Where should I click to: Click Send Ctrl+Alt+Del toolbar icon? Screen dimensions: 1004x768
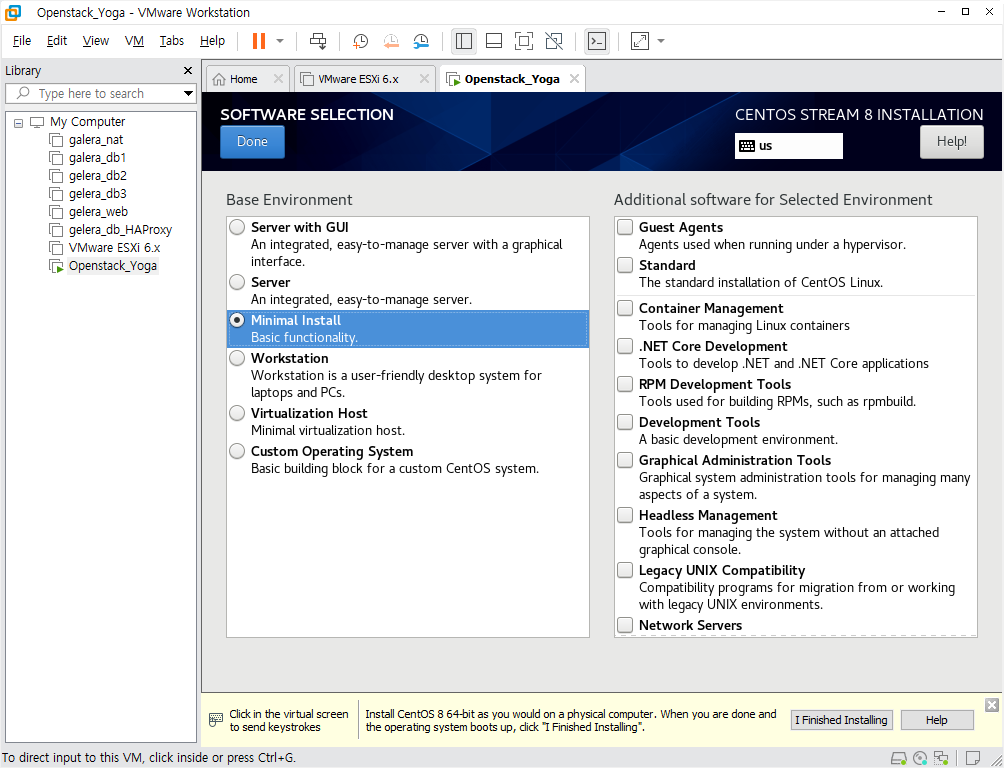[x=318, y=41]
